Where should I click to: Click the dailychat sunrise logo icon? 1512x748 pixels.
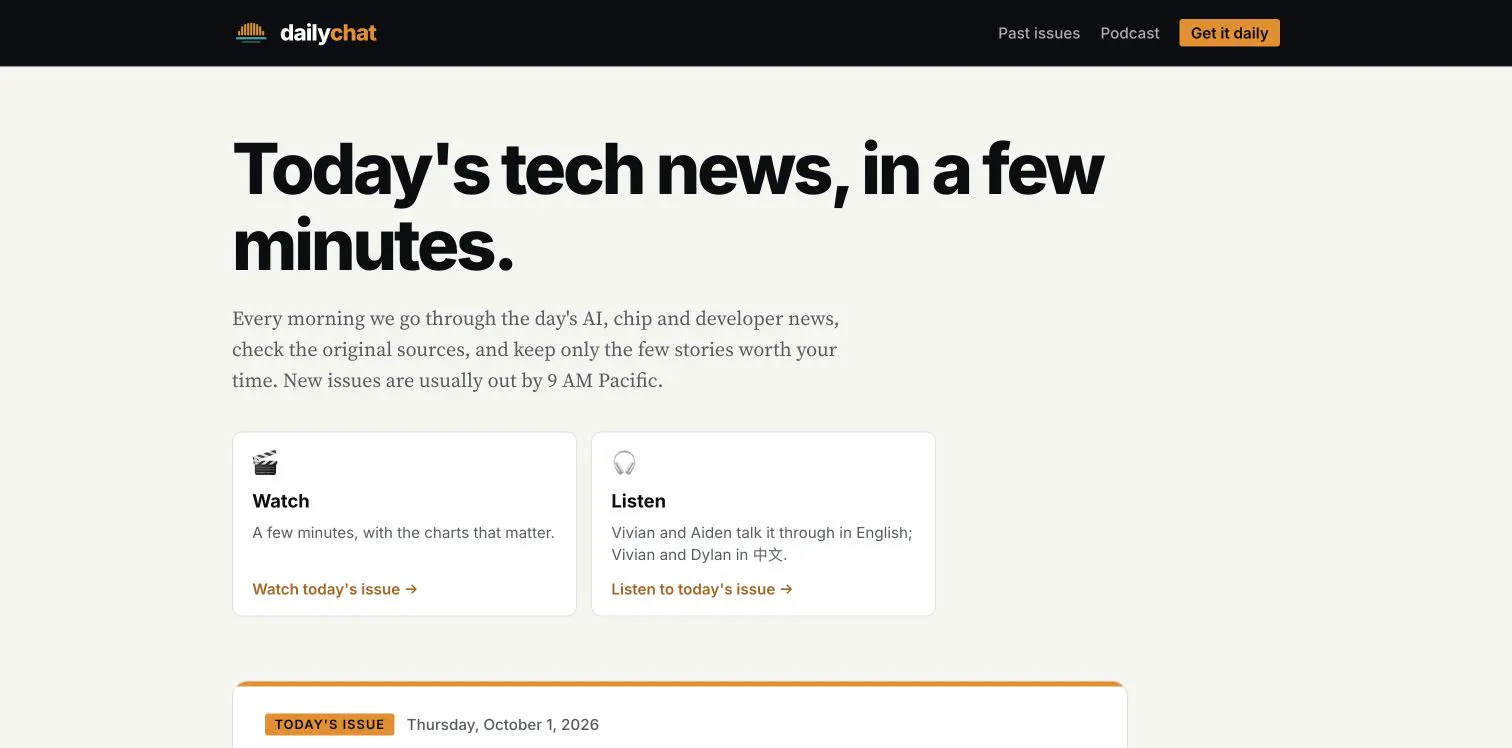(251, 33)
